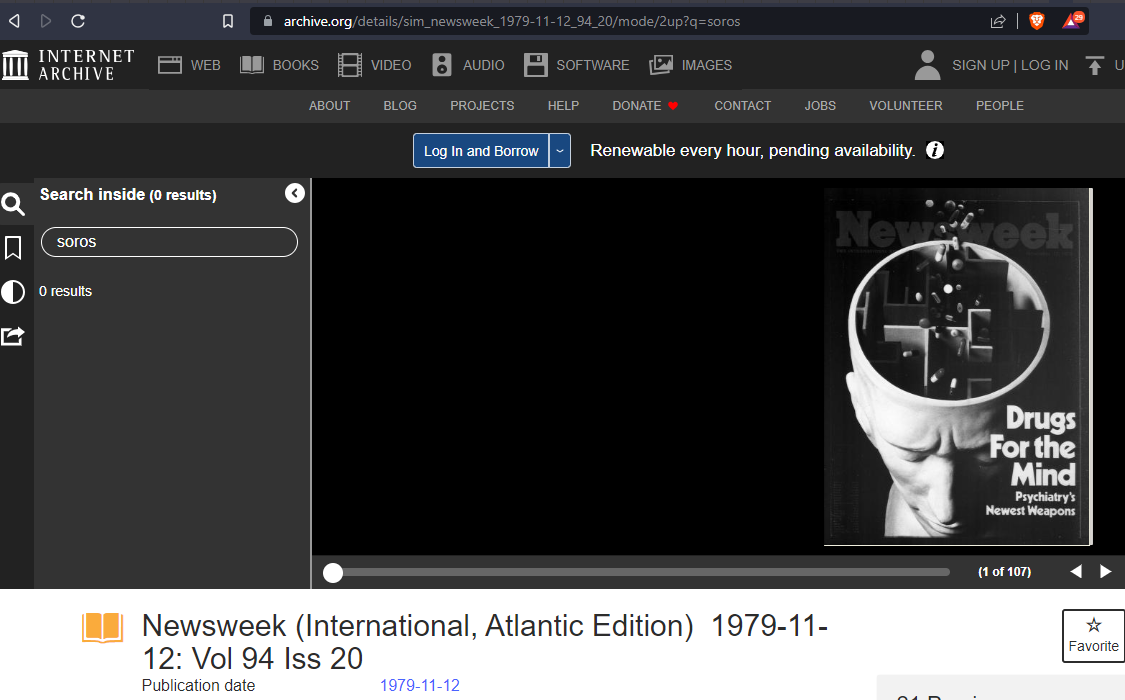This screenshot has height=700, width=1125.
Task: Open the AUDIO media menu
Action: coord(468,65)
